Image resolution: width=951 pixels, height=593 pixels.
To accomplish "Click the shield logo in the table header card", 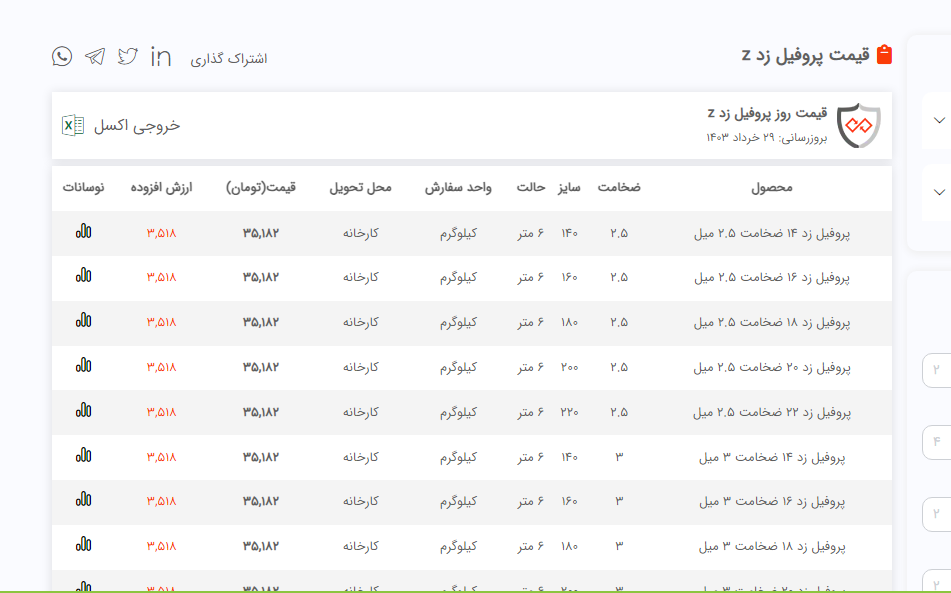I will tap(859, 125).
